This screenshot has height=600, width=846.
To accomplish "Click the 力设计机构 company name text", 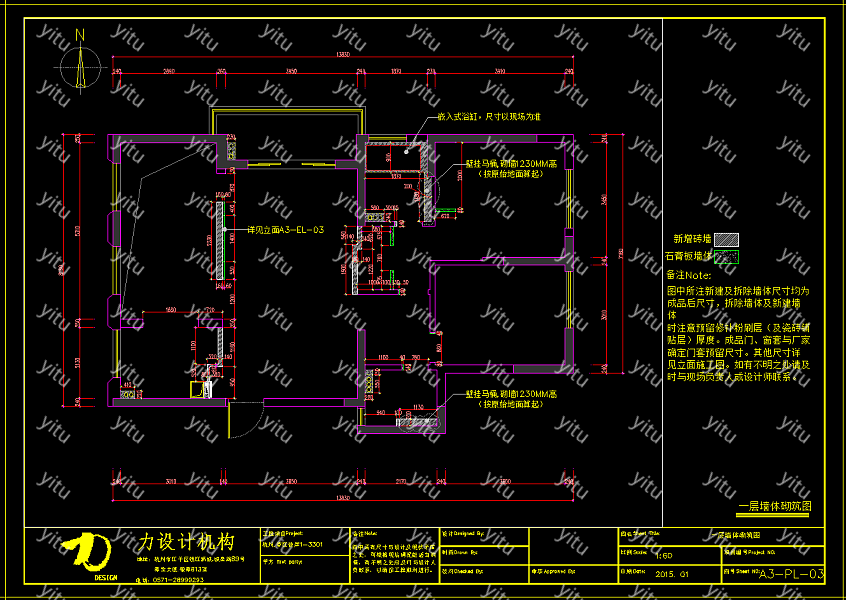I will [x=186, y=542].
